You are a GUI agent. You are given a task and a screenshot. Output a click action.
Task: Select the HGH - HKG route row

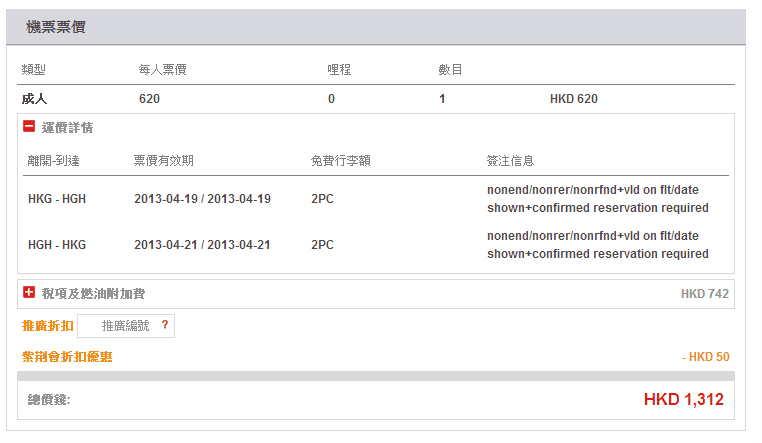pyautogui.click(x=57, y=245)
